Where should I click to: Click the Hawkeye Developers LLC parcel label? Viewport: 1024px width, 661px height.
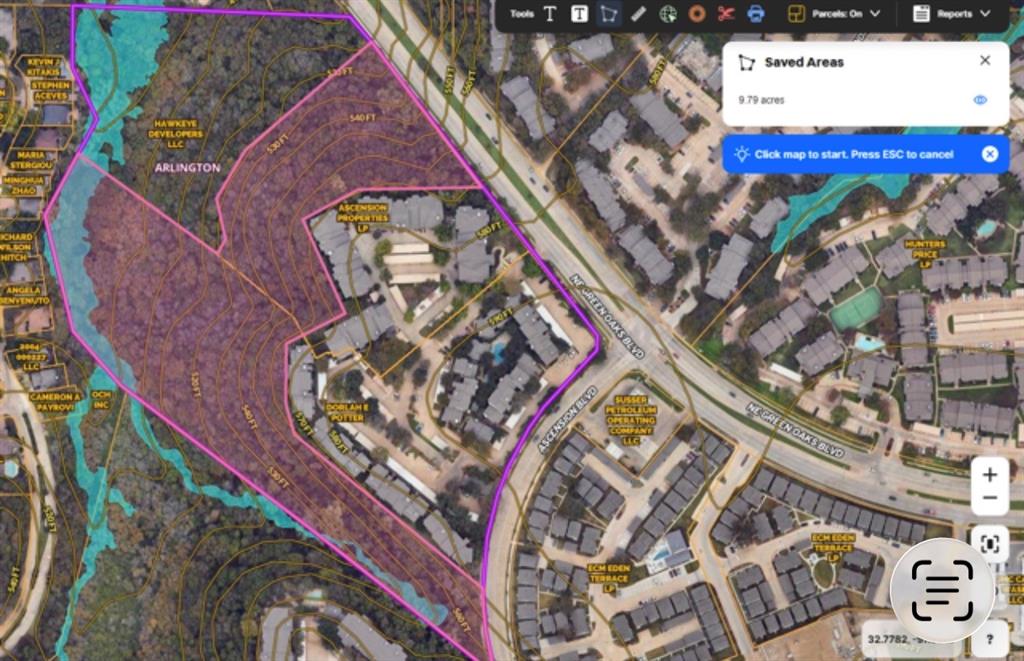[x=175, y=133]
